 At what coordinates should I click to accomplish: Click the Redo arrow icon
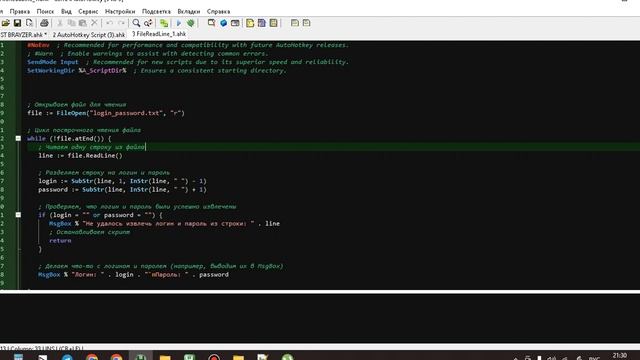tap(121, 23)
